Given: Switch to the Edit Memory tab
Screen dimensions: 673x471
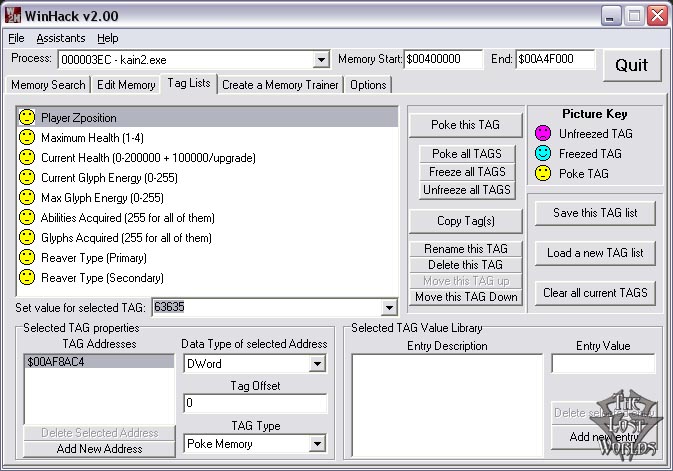Looking at the screenshot, I should coord(126,85).
